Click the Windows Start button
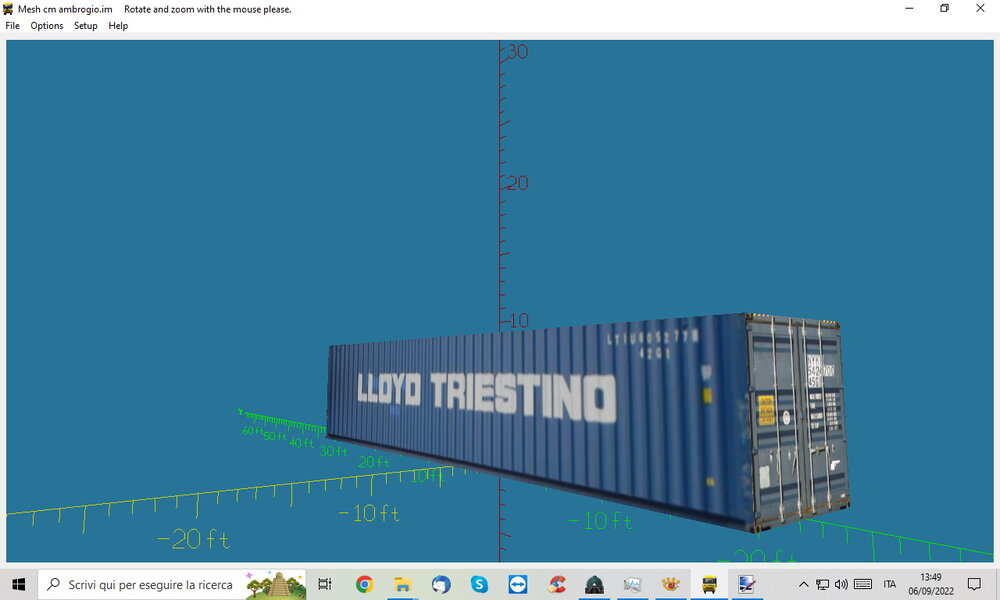The height and width of the screenshot is (600, 1000). [18, 584]
